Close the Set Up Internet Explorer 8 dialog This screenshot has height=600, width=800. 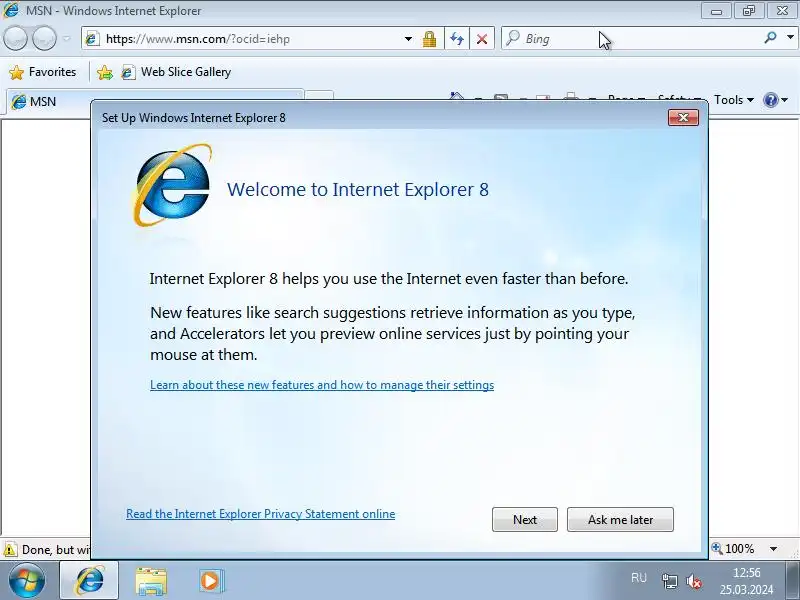click(683, 118)
